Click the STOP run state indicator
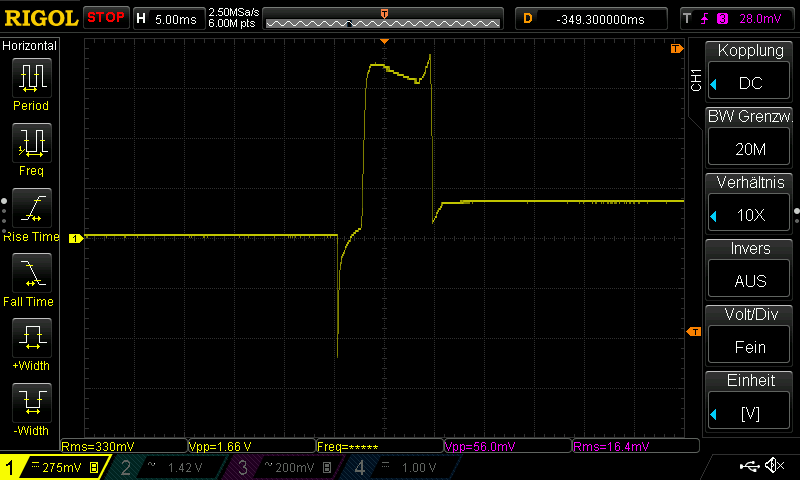Screen dimensions: 800x480 click(106, 18)
